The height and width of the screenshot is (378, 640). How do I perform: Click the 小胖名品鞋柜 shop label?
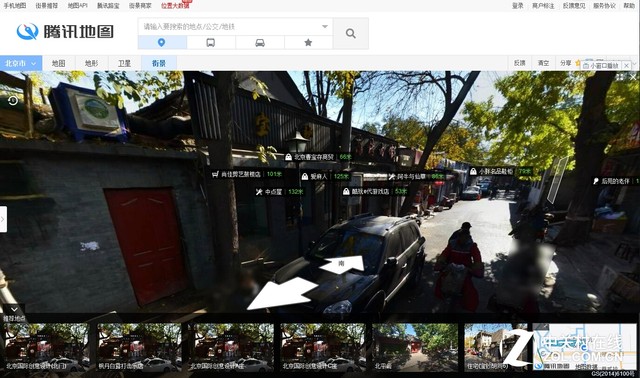501,172
